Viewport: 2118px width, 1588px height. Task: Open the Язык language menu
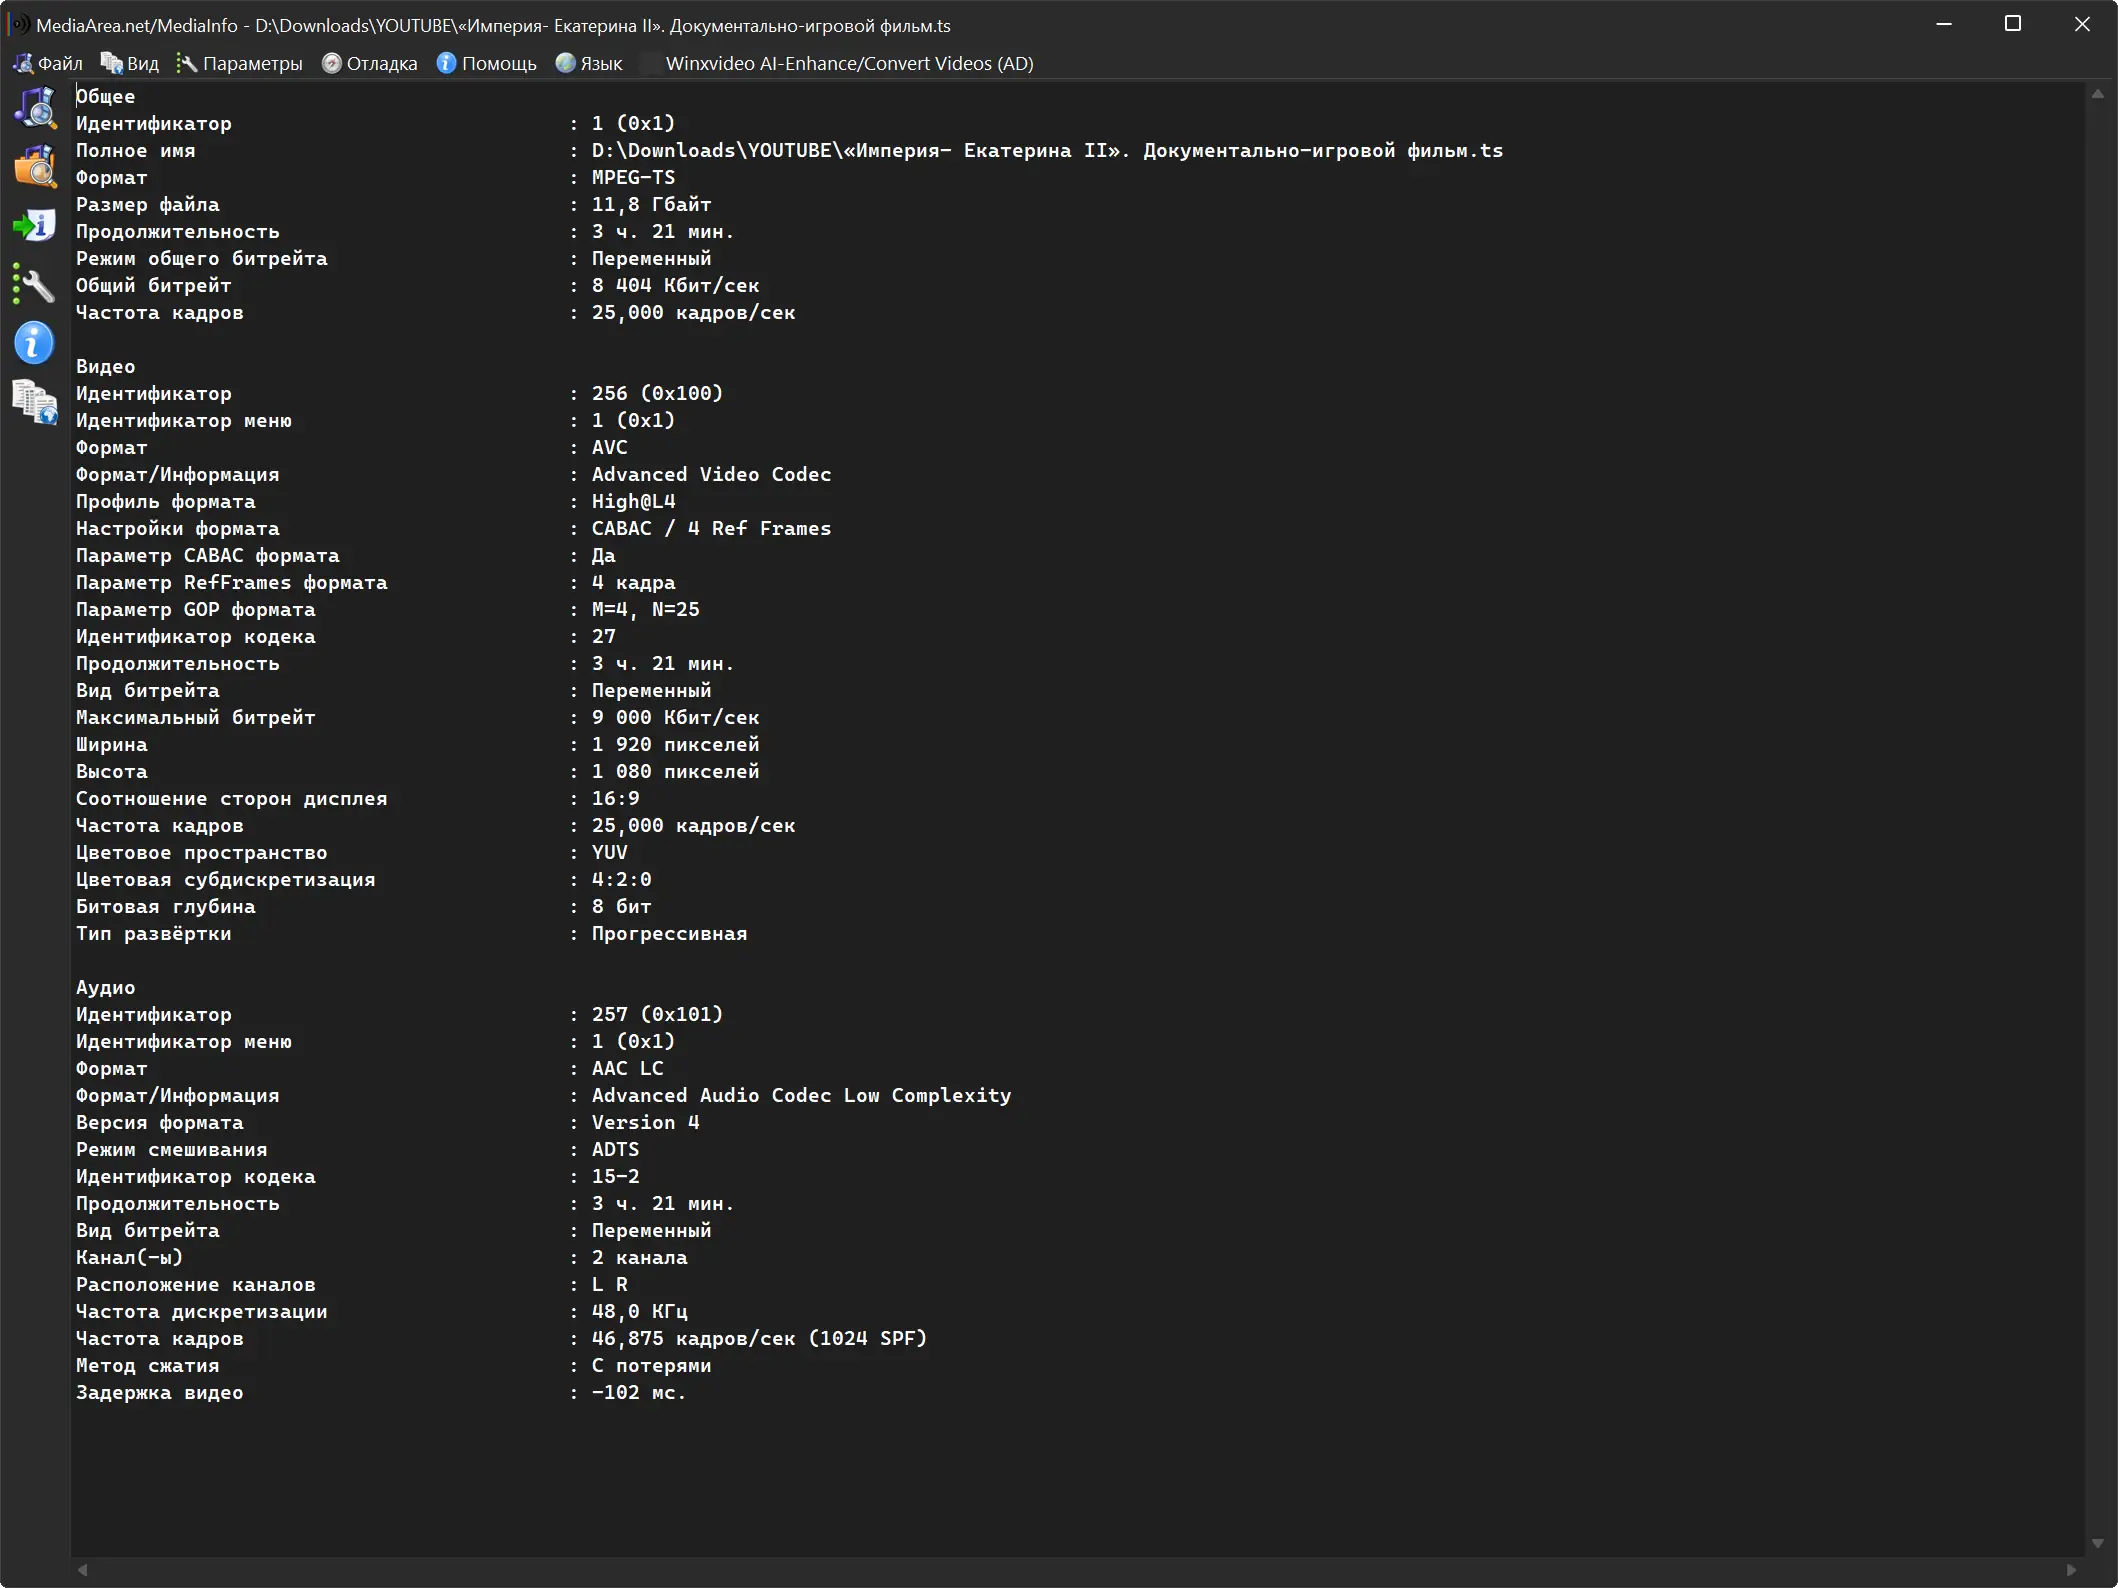(x=590, y=63)
